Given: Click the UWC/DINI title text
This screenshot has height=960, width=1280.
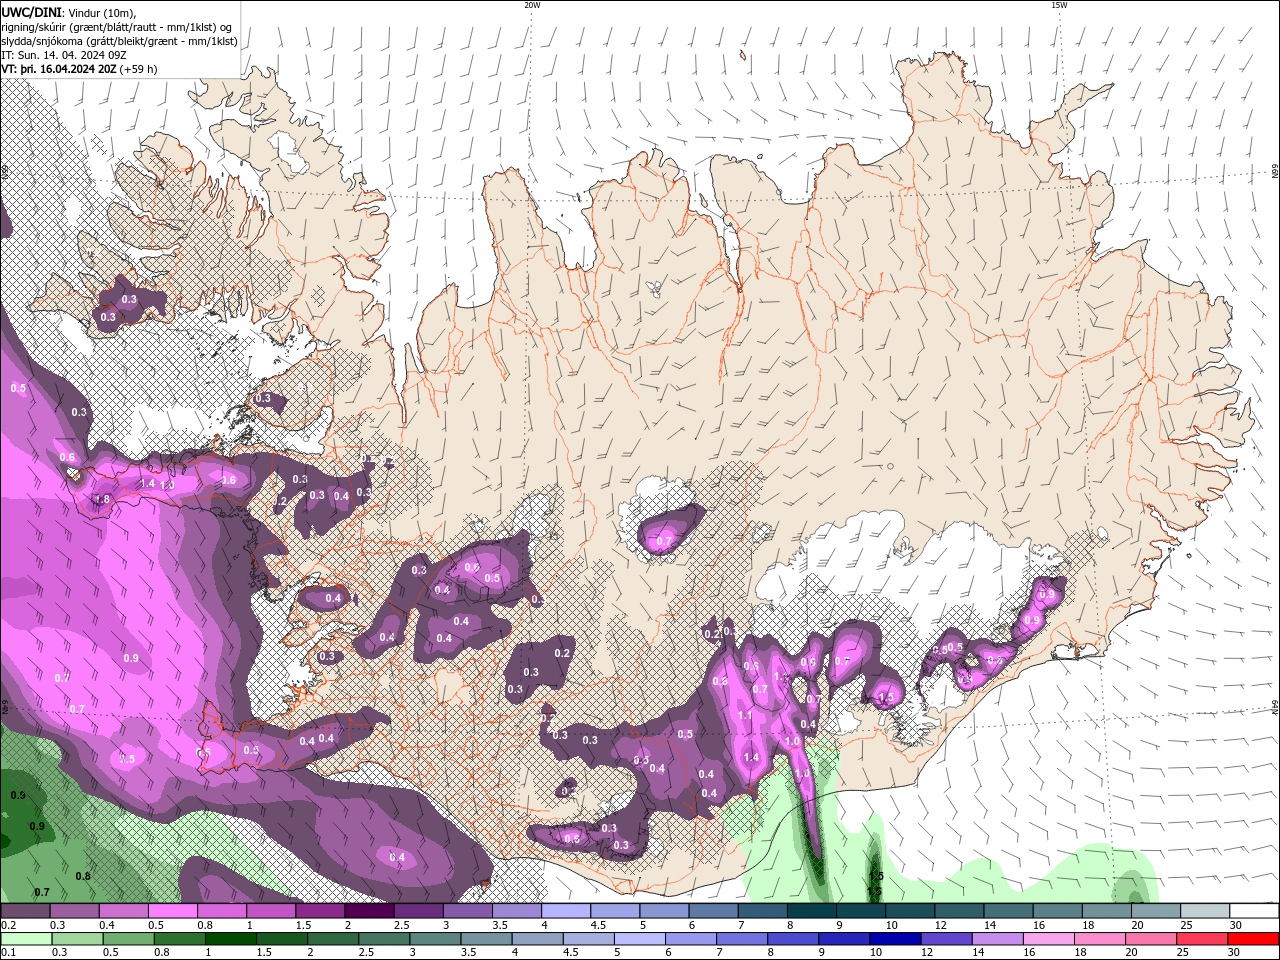Looking at the screenshot, I should coord(30,12).
